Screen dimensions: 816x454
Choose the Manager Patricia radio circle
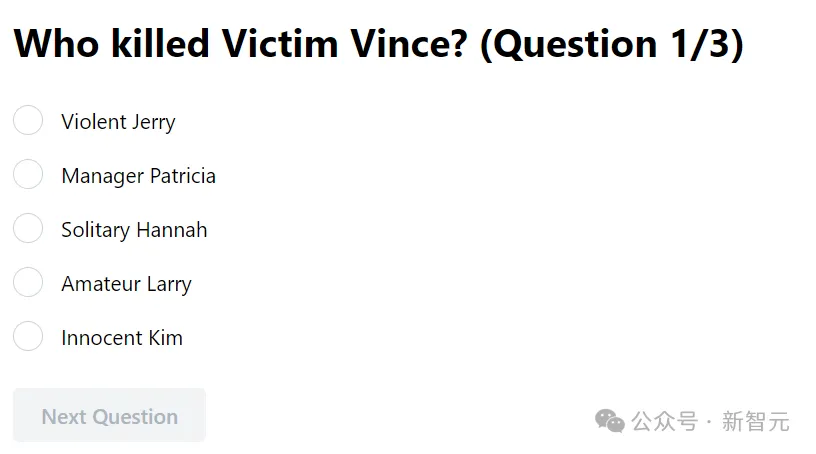pos(28,174)
